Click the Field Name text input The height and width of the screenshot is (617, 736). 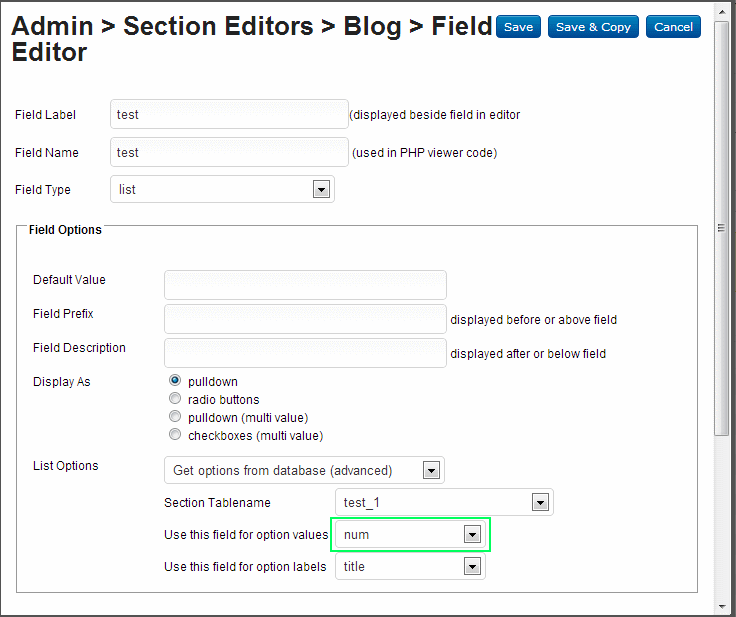tap(229, 153)
